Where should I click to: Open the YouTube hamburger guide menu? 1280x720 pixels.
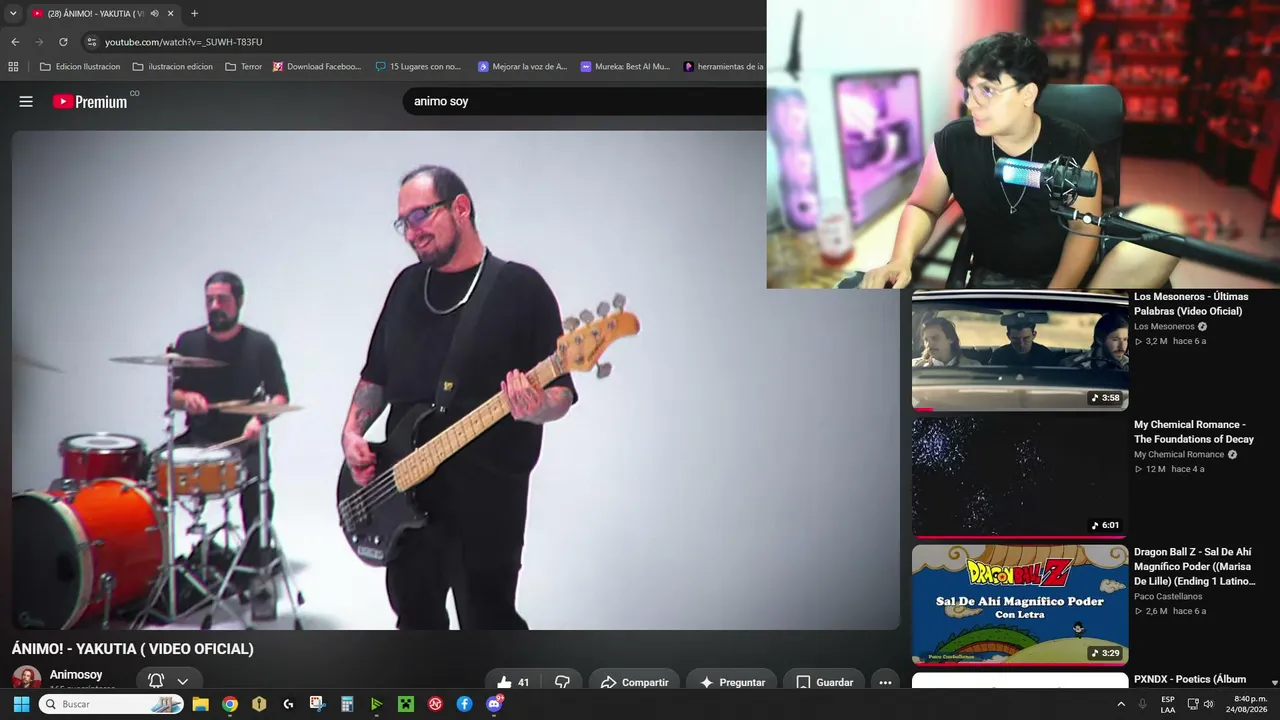pyautogui.click(x=26, y=101)
